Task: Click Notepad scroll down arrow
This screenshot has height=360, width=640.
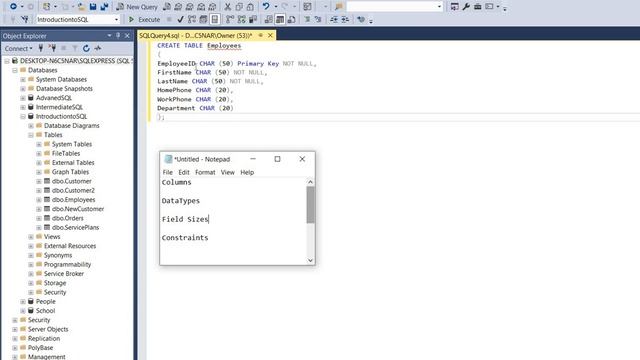Action: (310, 260)
